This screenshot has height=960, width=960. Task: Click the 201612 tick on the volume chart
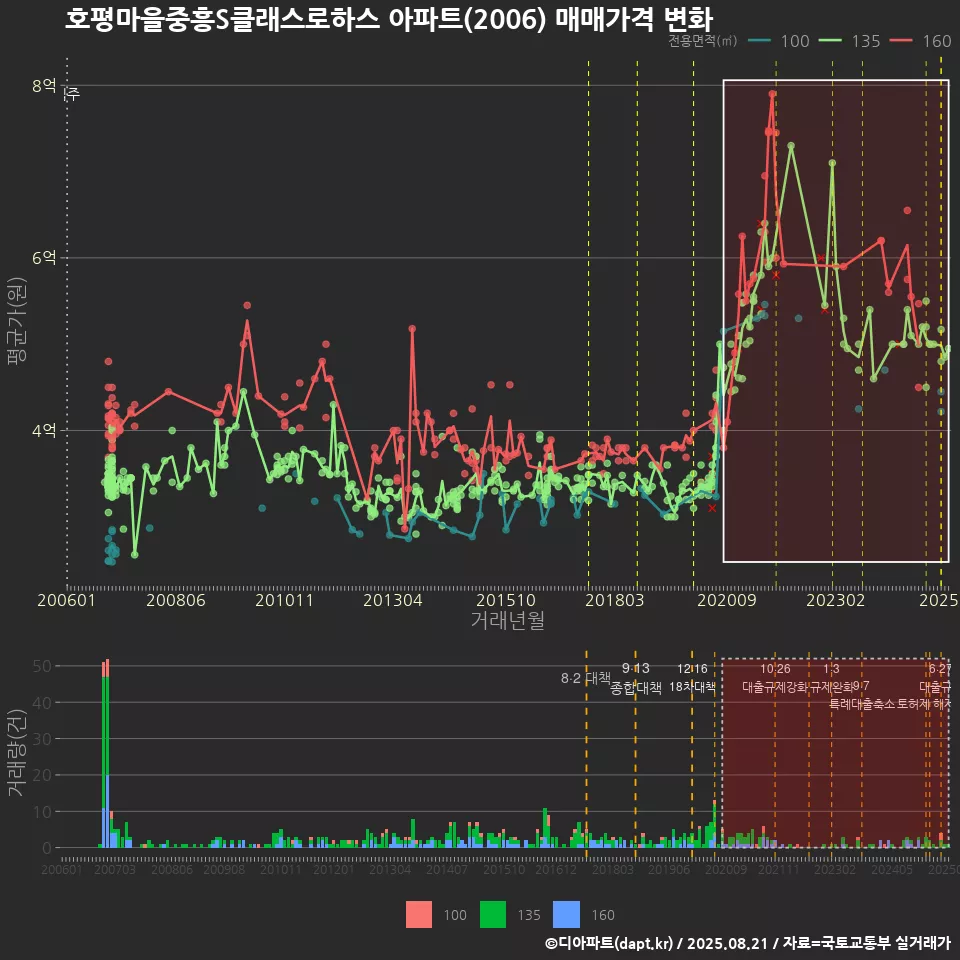pos(556,869)
